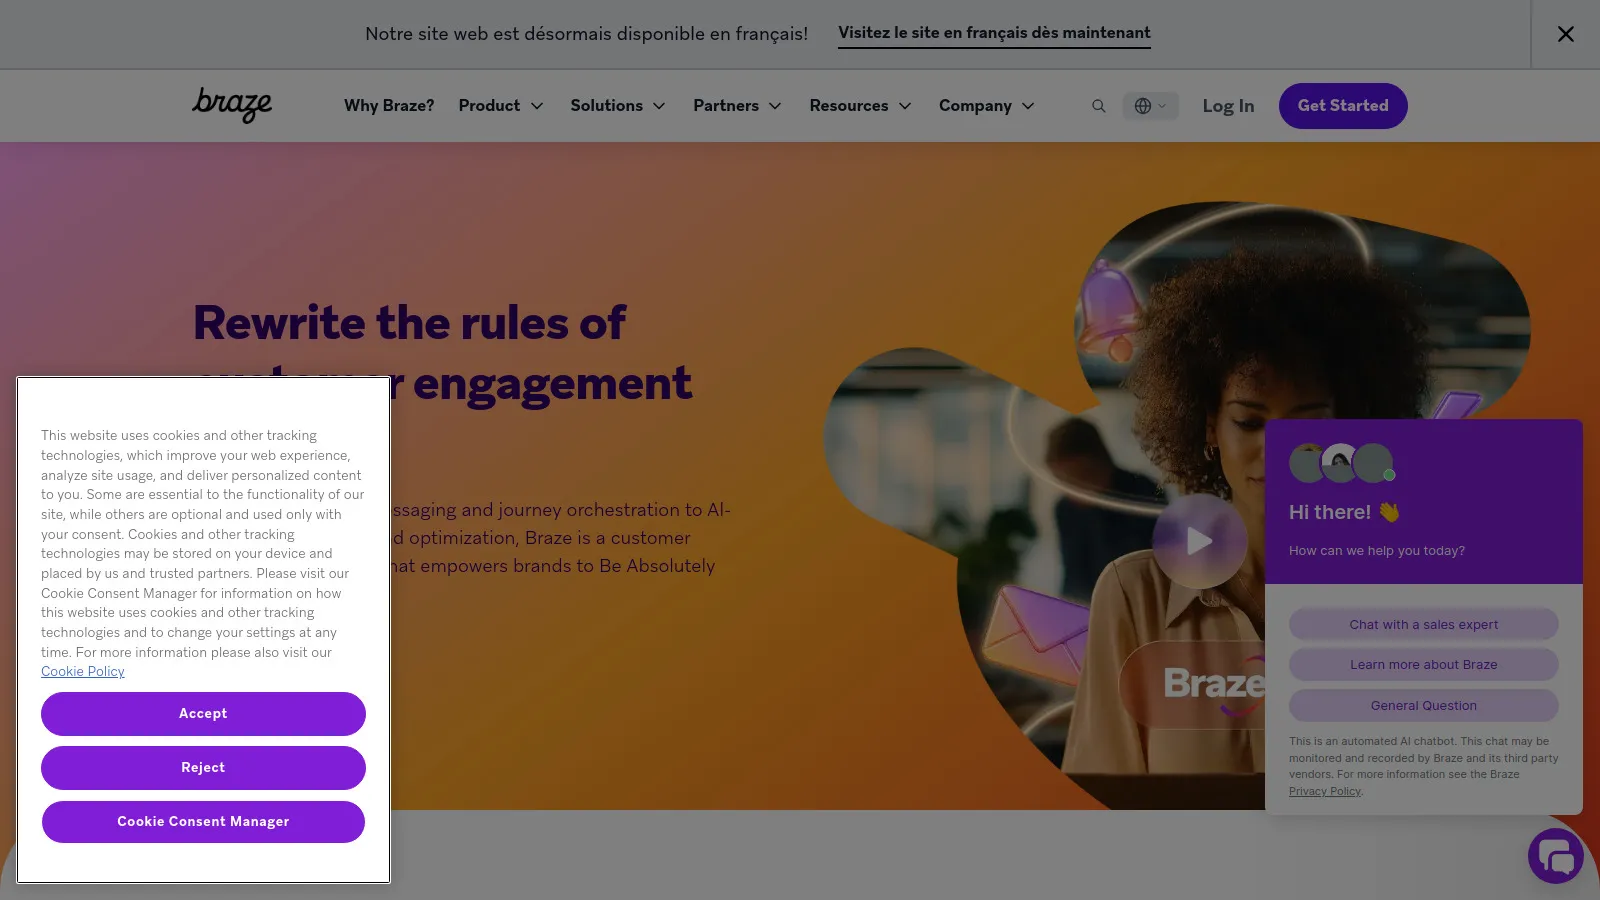Select Chat with a sales expert
1600x900 pixels.
(1423, 624)
